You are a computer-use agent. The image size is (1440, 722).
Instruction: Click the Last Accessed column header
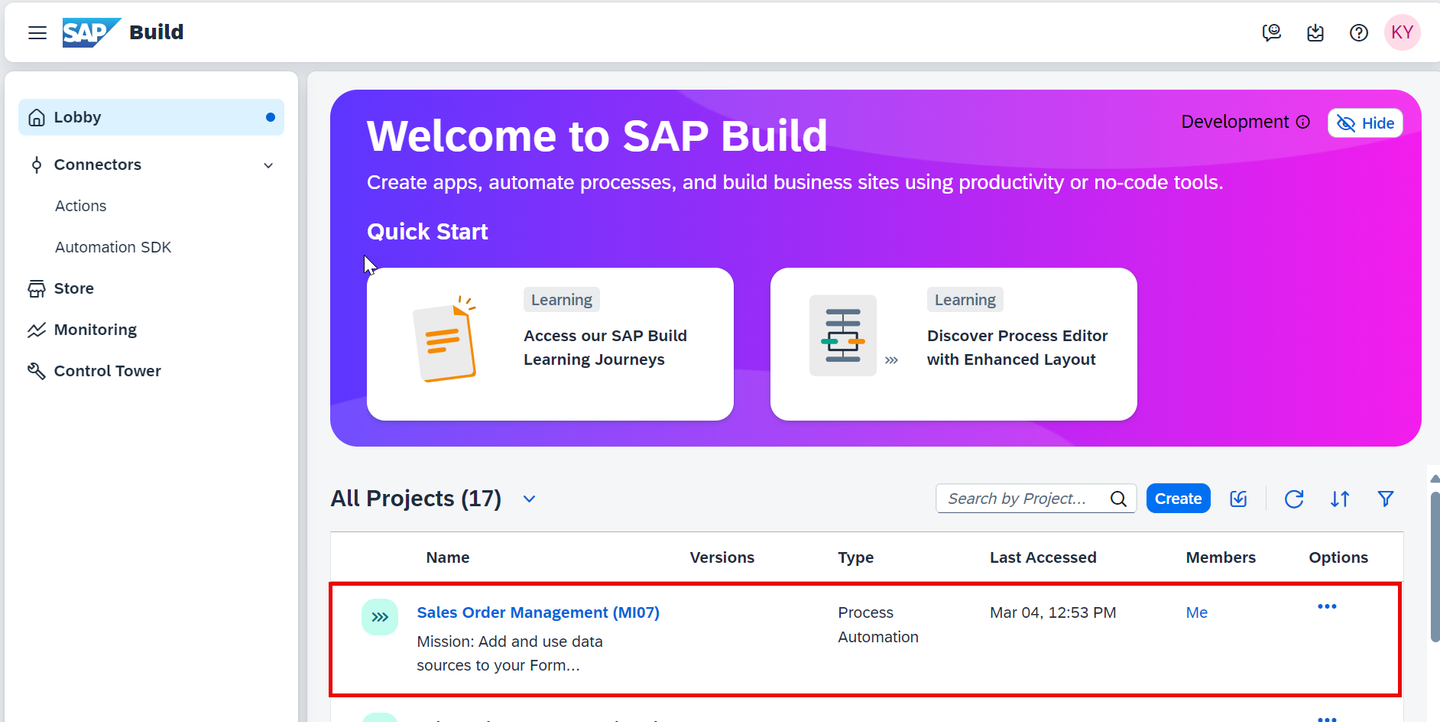click(x=1043, y=558)
